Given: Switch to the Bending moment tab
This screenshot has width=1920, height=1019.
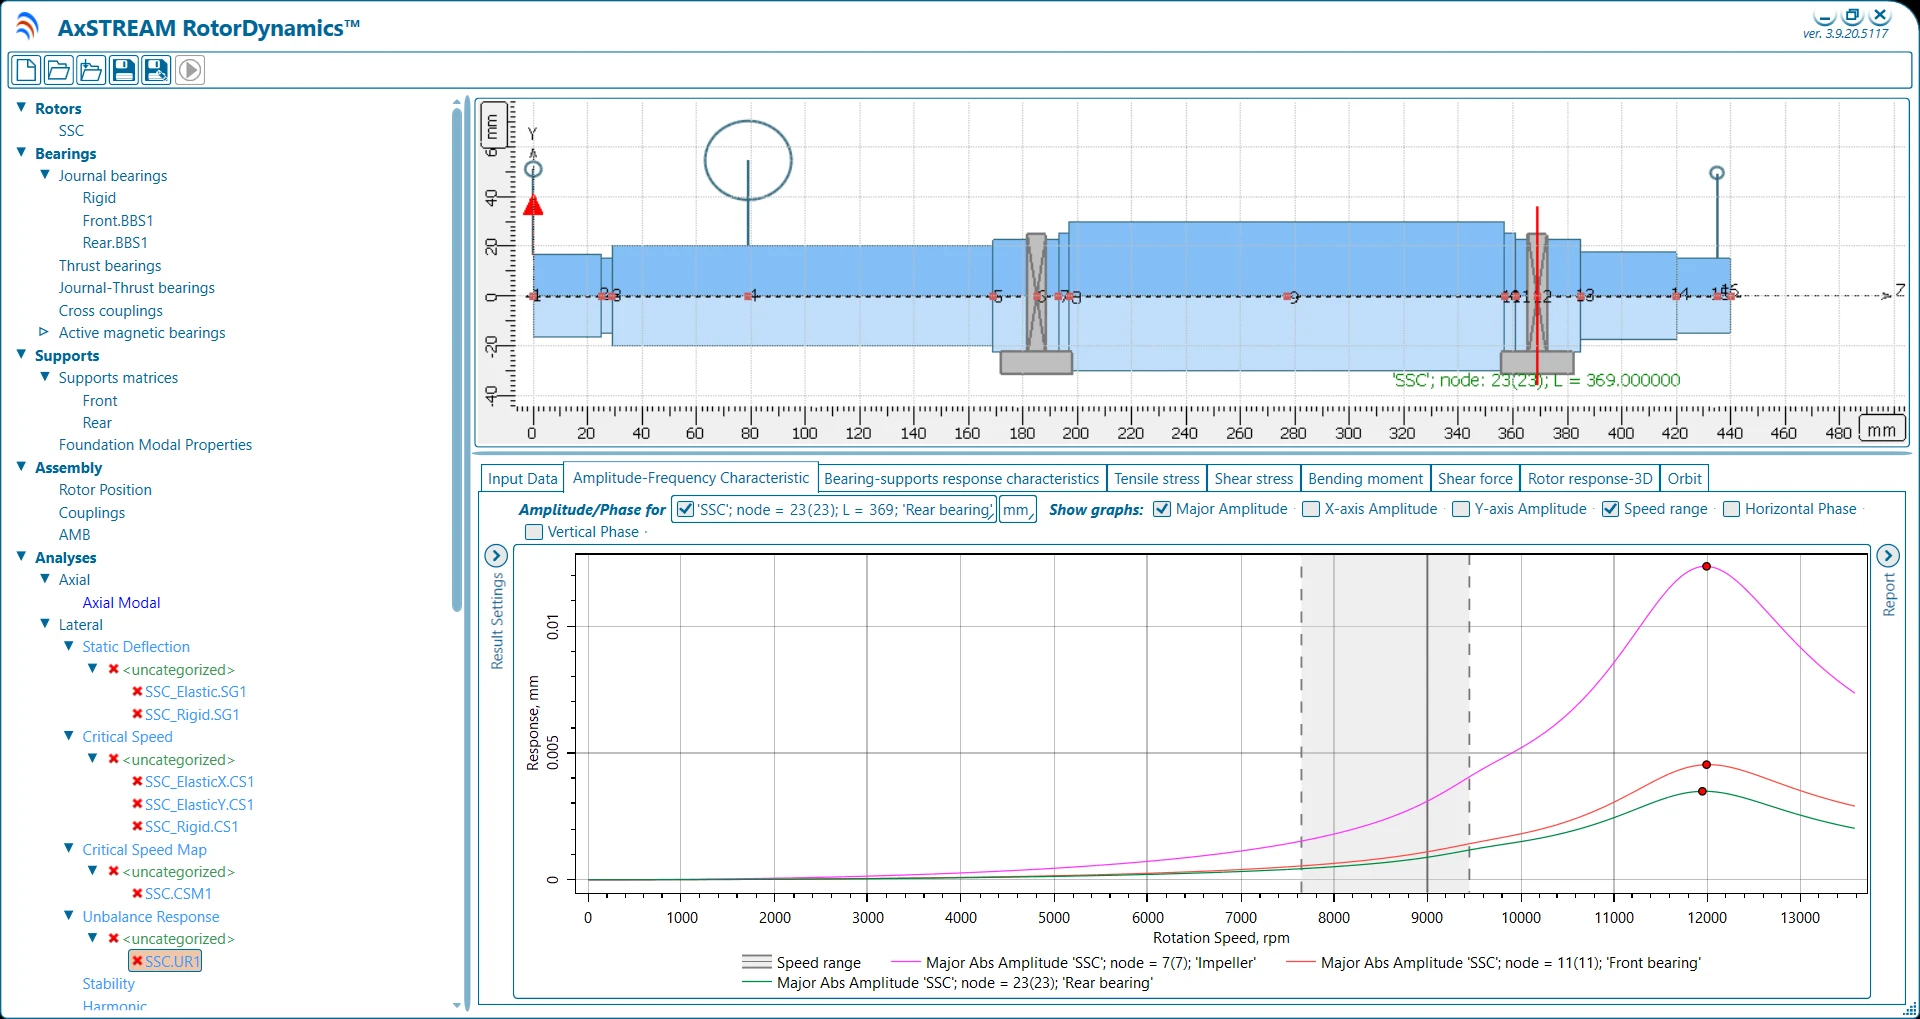Looking at the screenshot, I should (x=1366, y=478).
